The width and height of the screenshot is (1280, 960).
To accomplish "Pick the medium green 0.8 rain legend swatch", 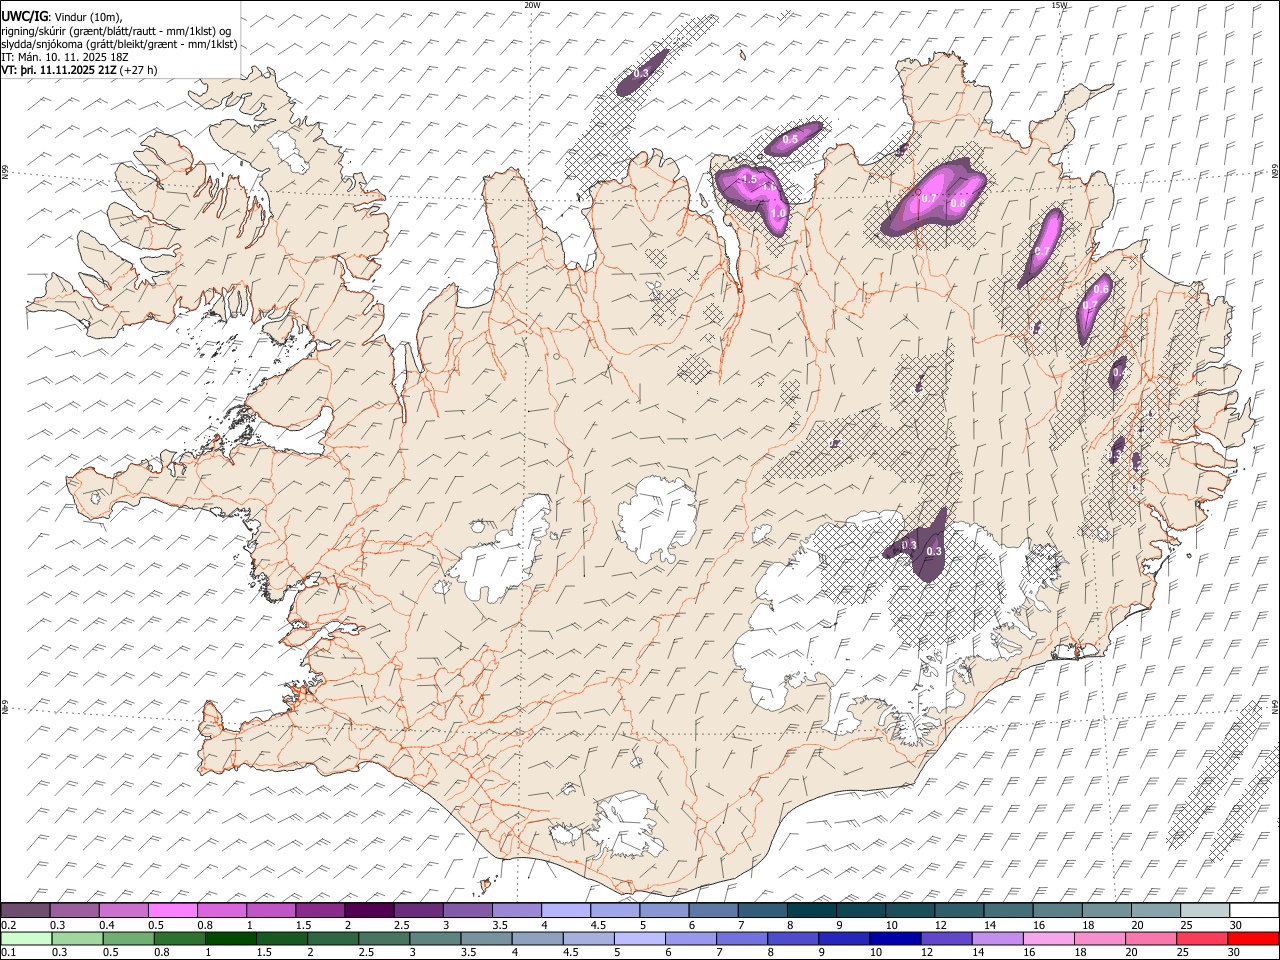I will click(x=179, y=938).
